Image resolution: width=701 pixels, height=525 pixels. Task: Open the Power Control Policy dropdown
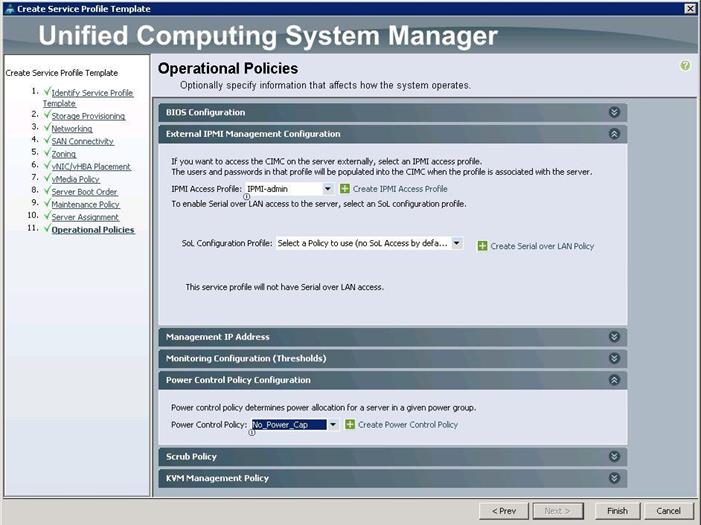333,424
